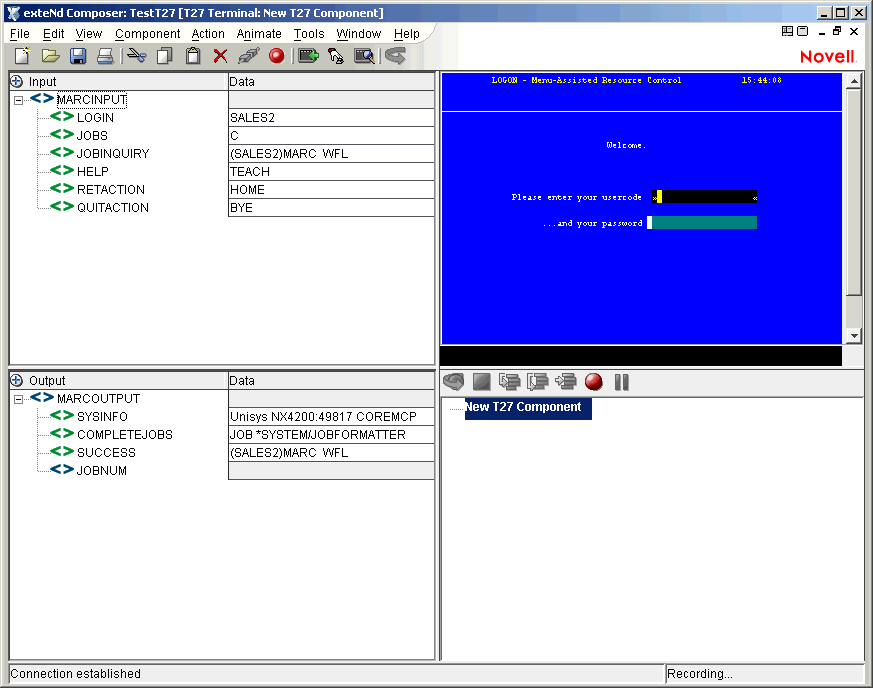Click the red X delete icon
873x688 pixels.
coord(220,56)
